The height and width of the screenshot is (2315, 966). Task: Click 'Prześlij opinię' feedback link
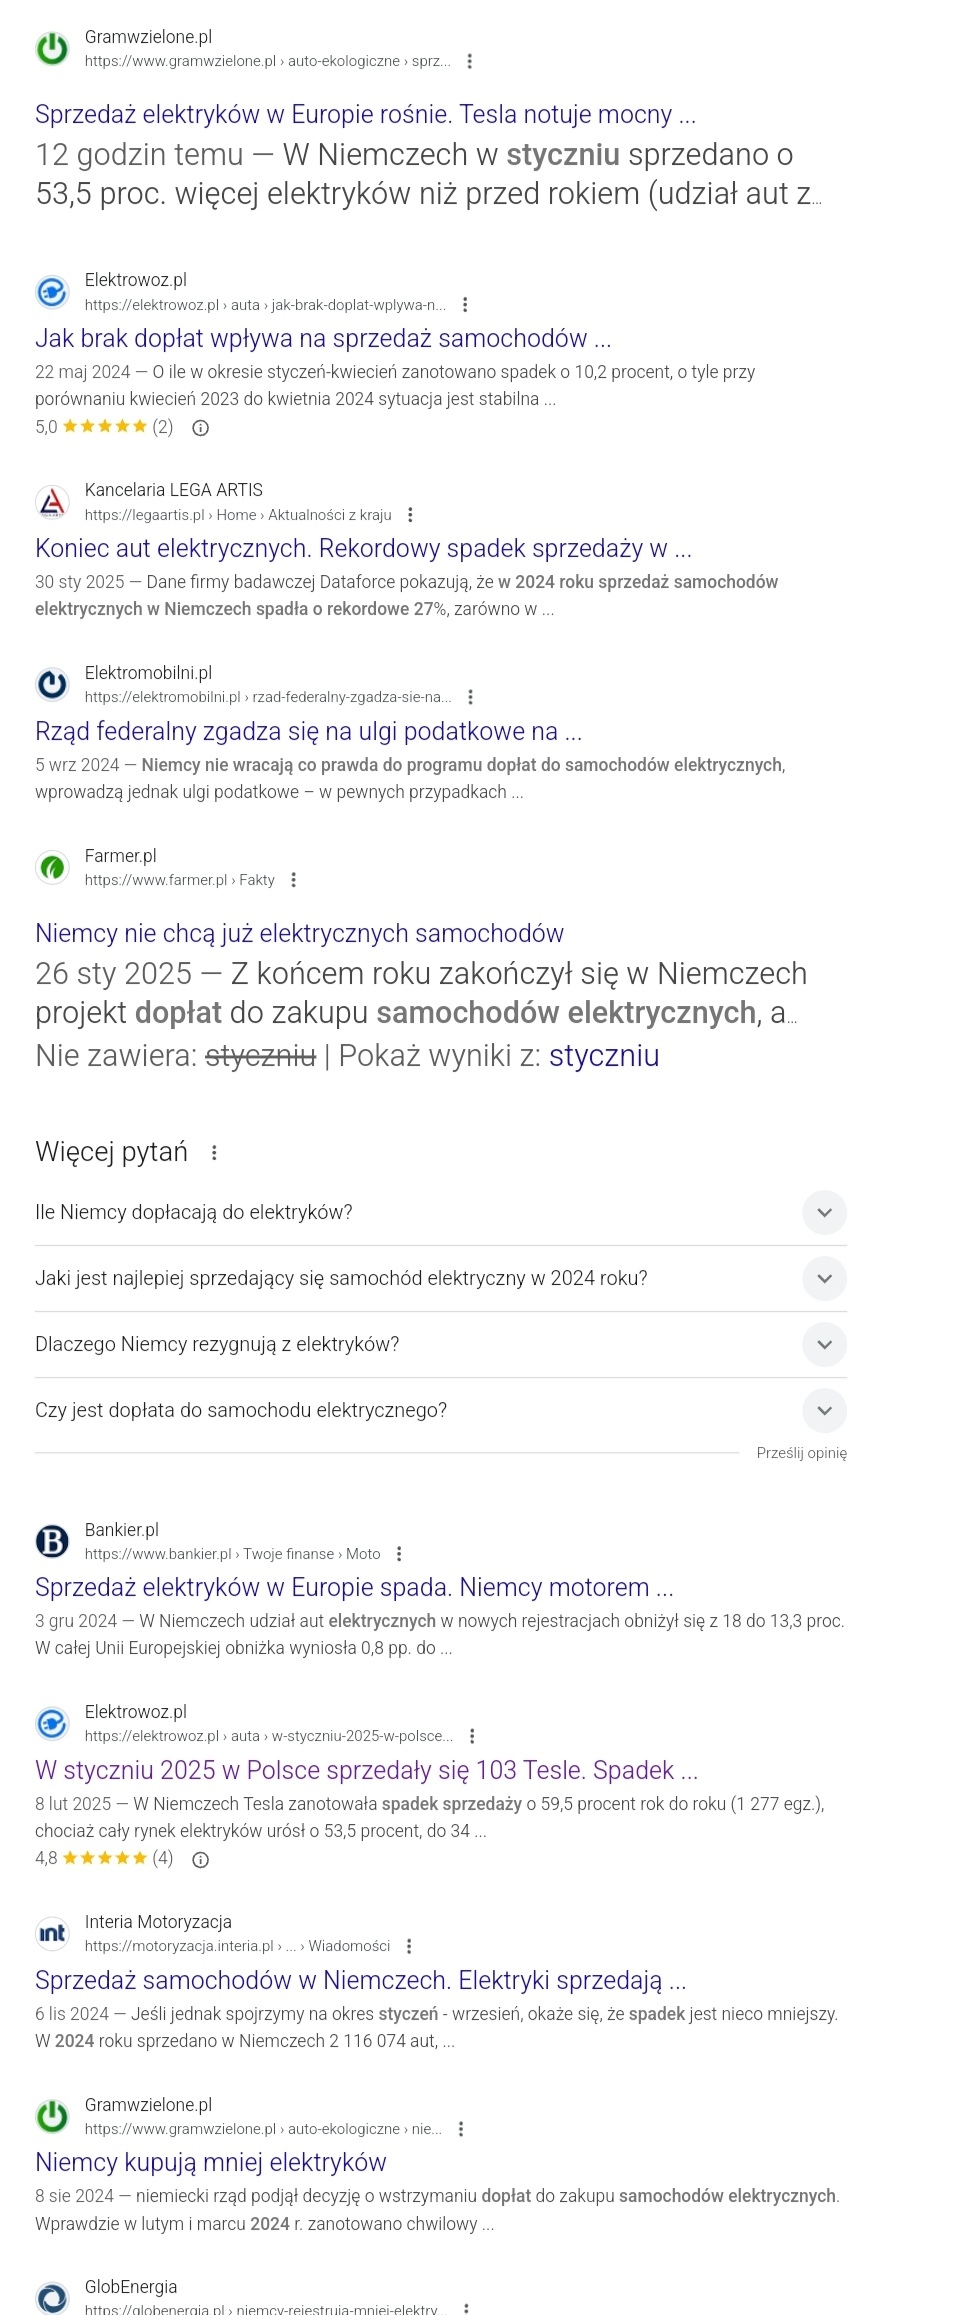coord(801,1453)
